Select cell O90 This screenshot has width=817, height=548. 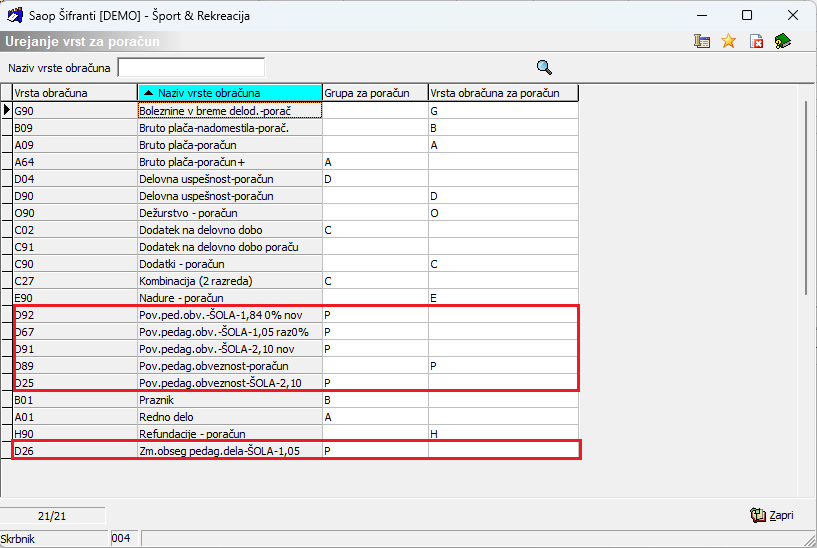click(75, 213)
